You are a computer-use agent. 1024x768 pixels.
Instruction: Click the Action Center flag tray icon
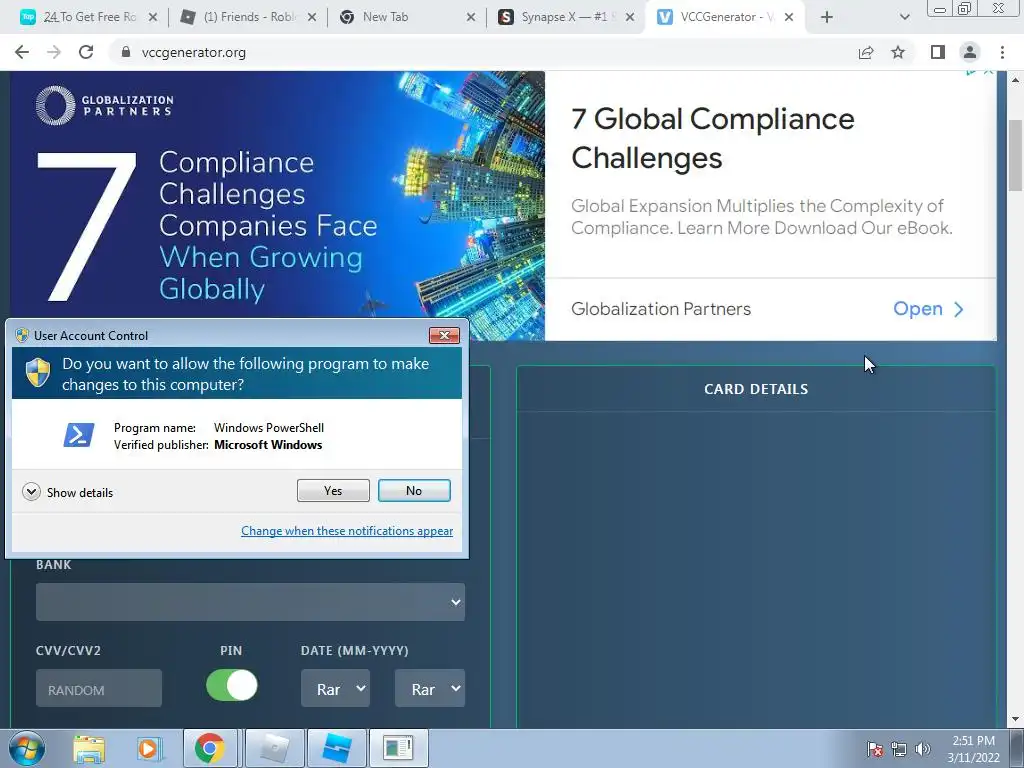pos(875,749)
